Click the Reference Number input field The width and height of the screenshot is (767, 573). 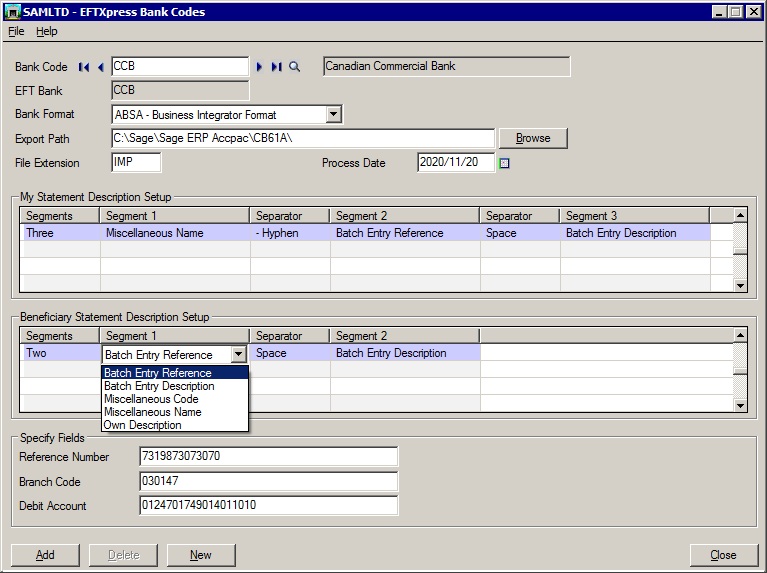(269, 456)
